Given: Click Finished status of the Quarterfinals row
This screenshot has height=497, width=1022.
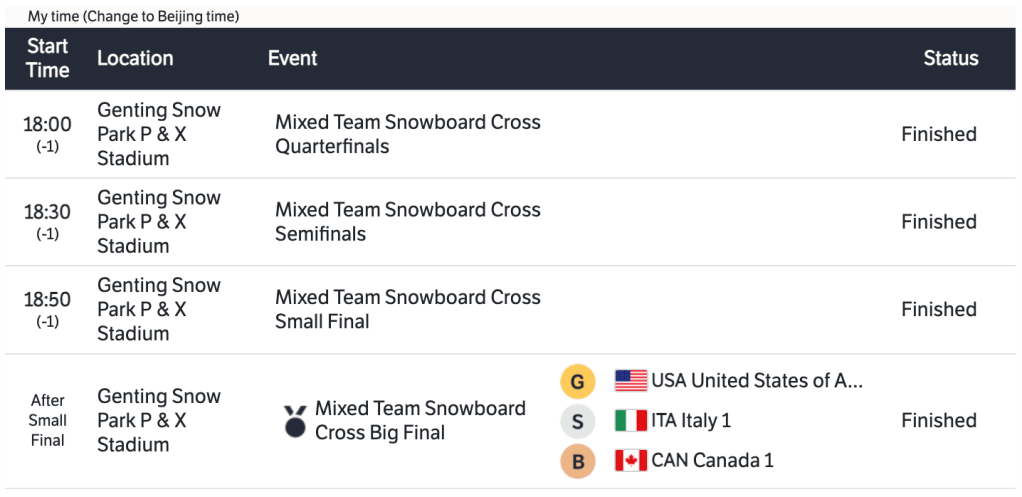Looking at the screenshot, I should 938,134.
